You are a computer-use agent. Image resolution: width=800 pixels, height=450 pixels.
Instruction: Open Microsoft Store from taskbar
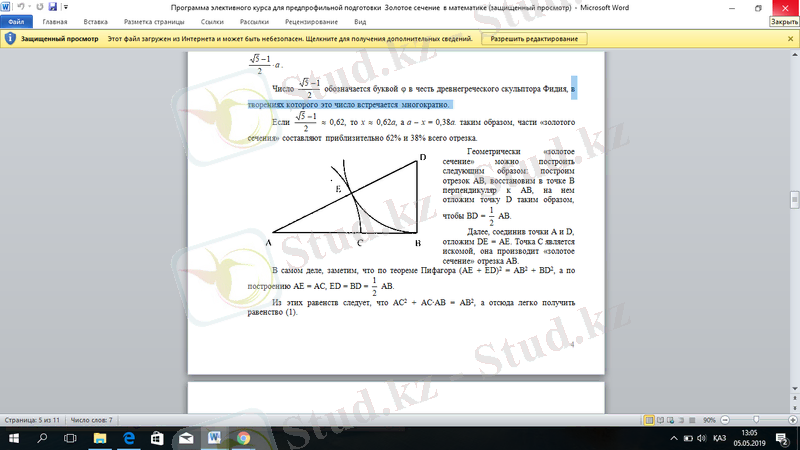[x=157, y=438]
